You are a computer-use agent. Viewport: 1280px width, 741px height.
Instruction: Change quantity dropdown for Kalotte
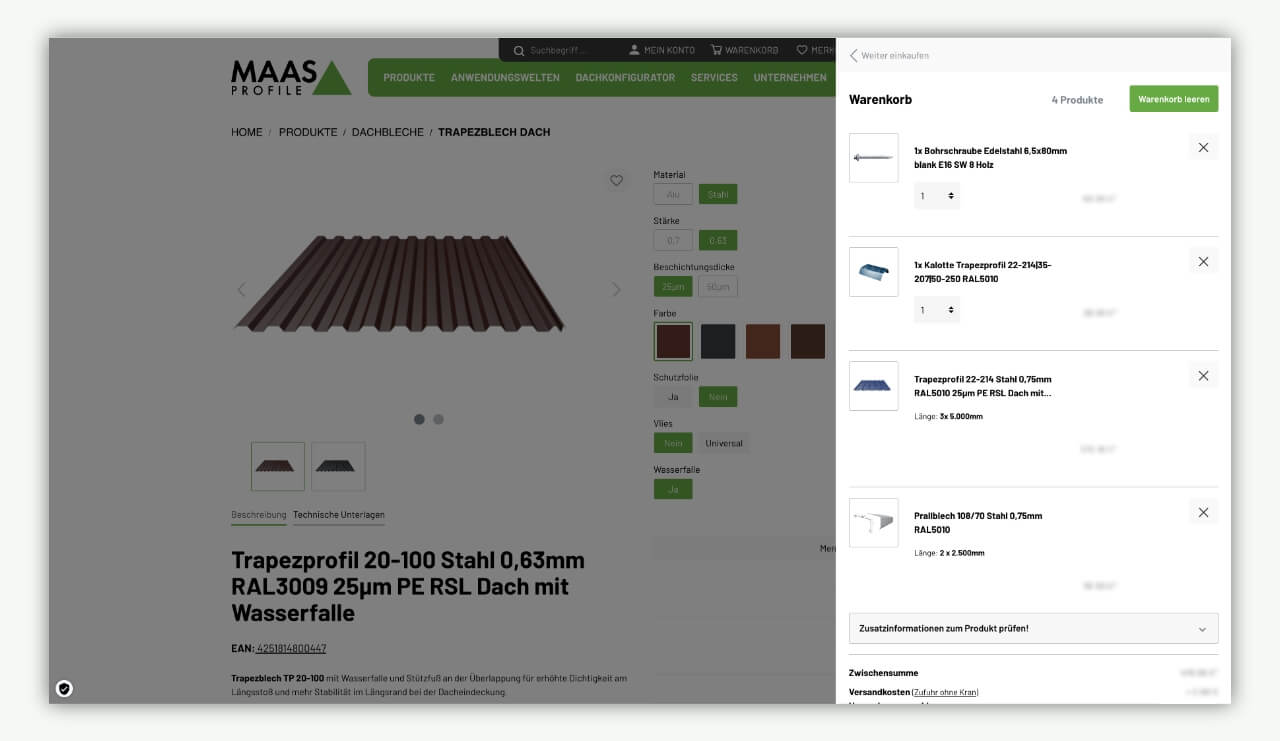pos(937,310)
